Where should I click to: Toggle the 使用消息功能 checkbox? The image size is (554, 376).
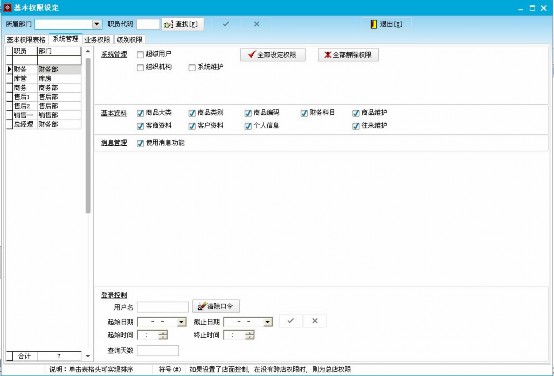click(140, 143)
